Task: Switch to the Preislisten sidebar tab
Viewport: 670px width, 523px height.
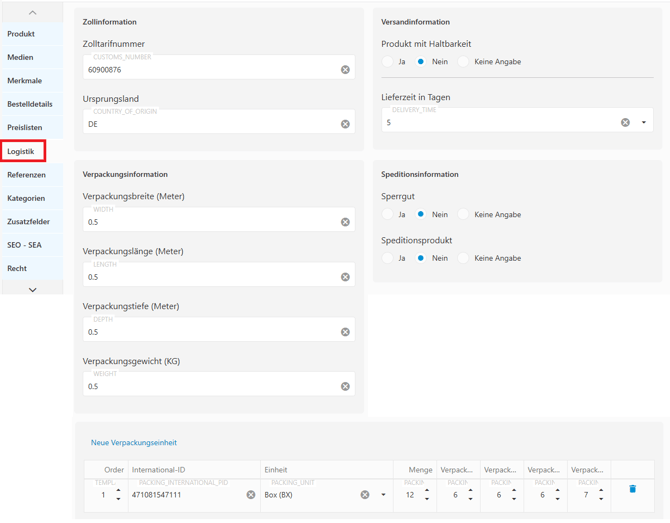Action: (25, 128)
